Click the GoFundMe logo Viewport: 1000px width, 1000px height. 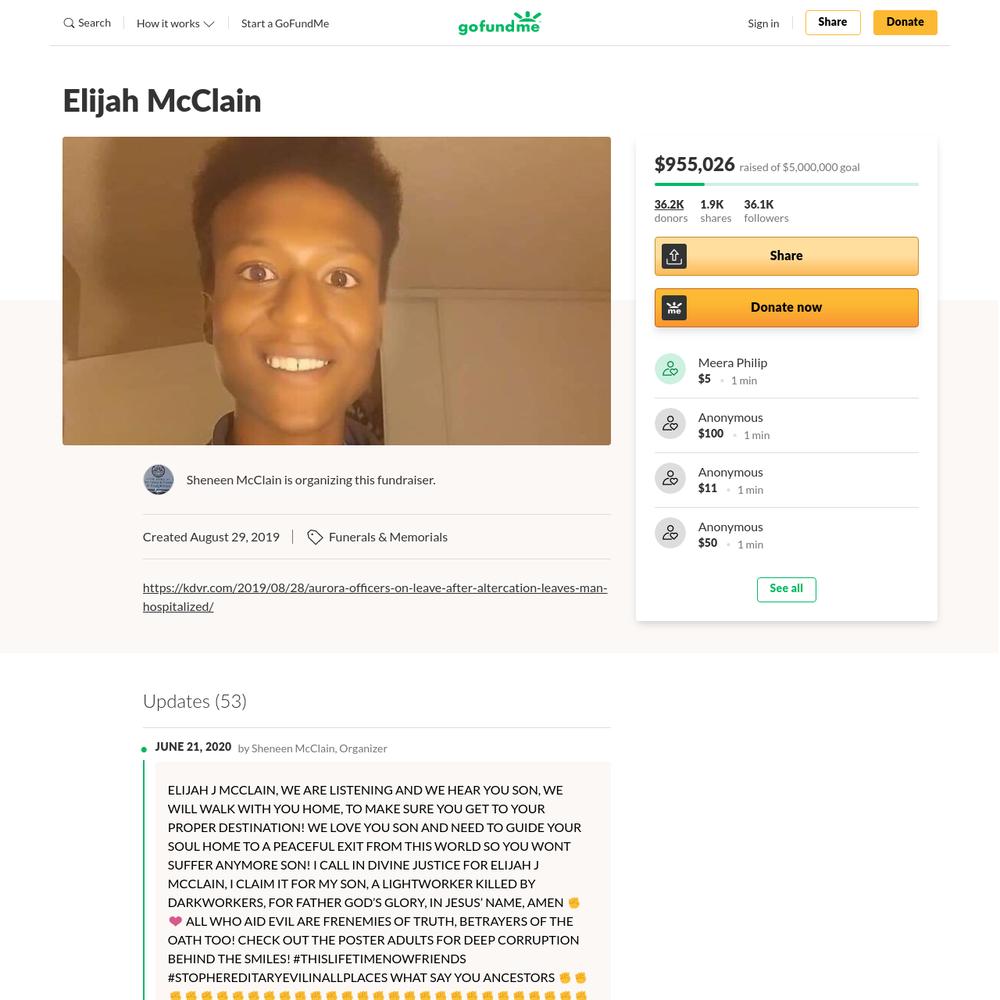(499, 23)
